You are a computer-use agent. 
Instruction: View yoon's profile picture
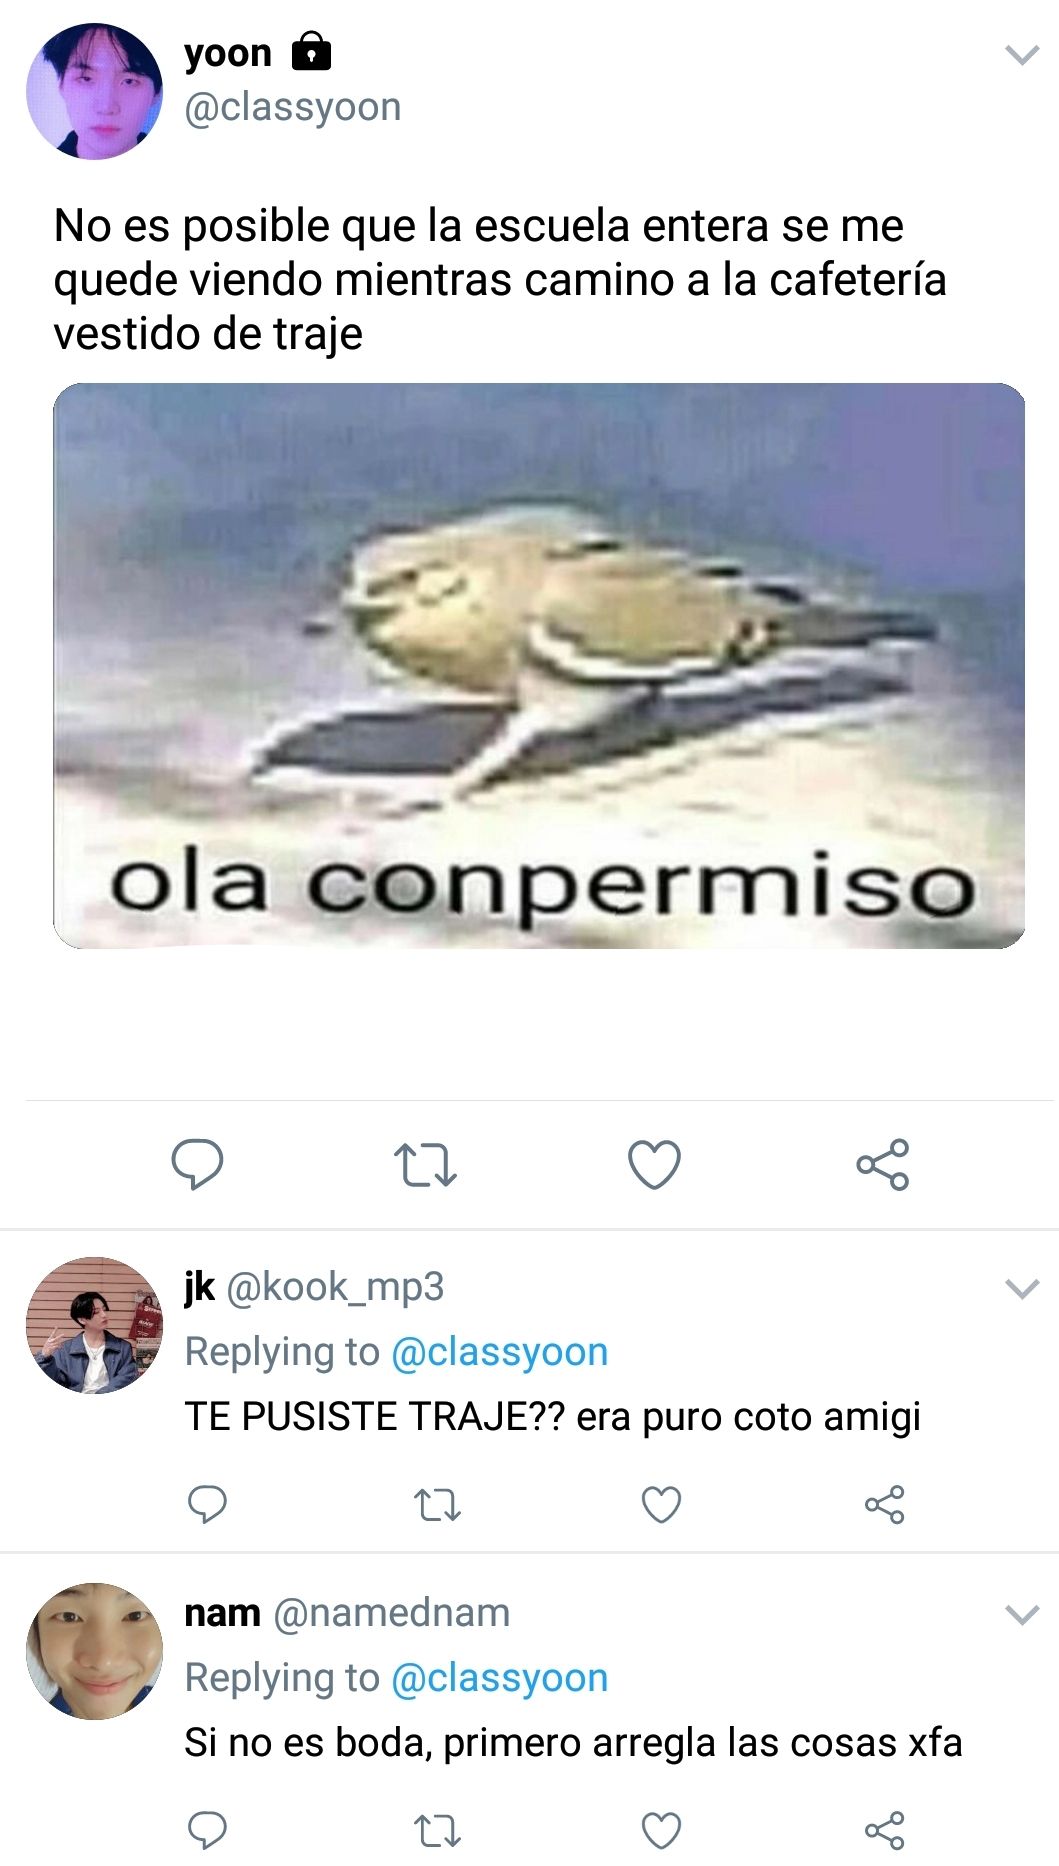(x=94, y=91)
